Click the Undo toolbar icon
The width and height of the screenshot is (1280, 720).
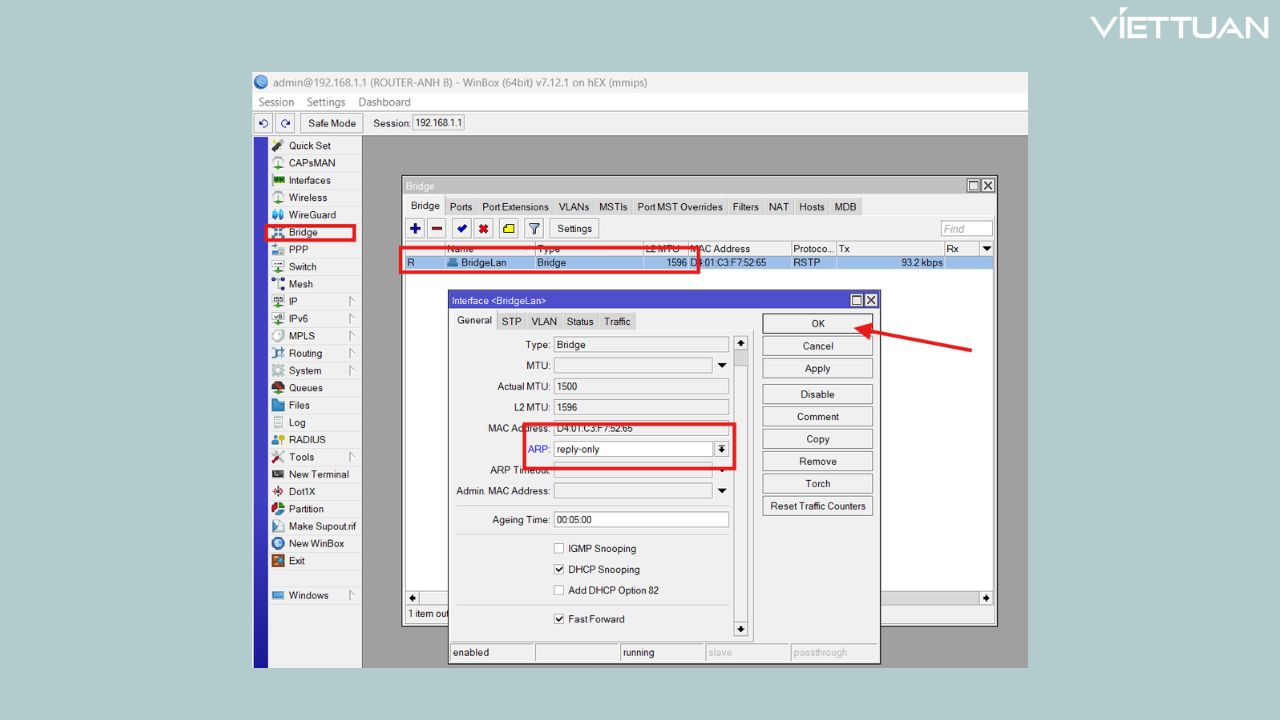coord(264,123)
